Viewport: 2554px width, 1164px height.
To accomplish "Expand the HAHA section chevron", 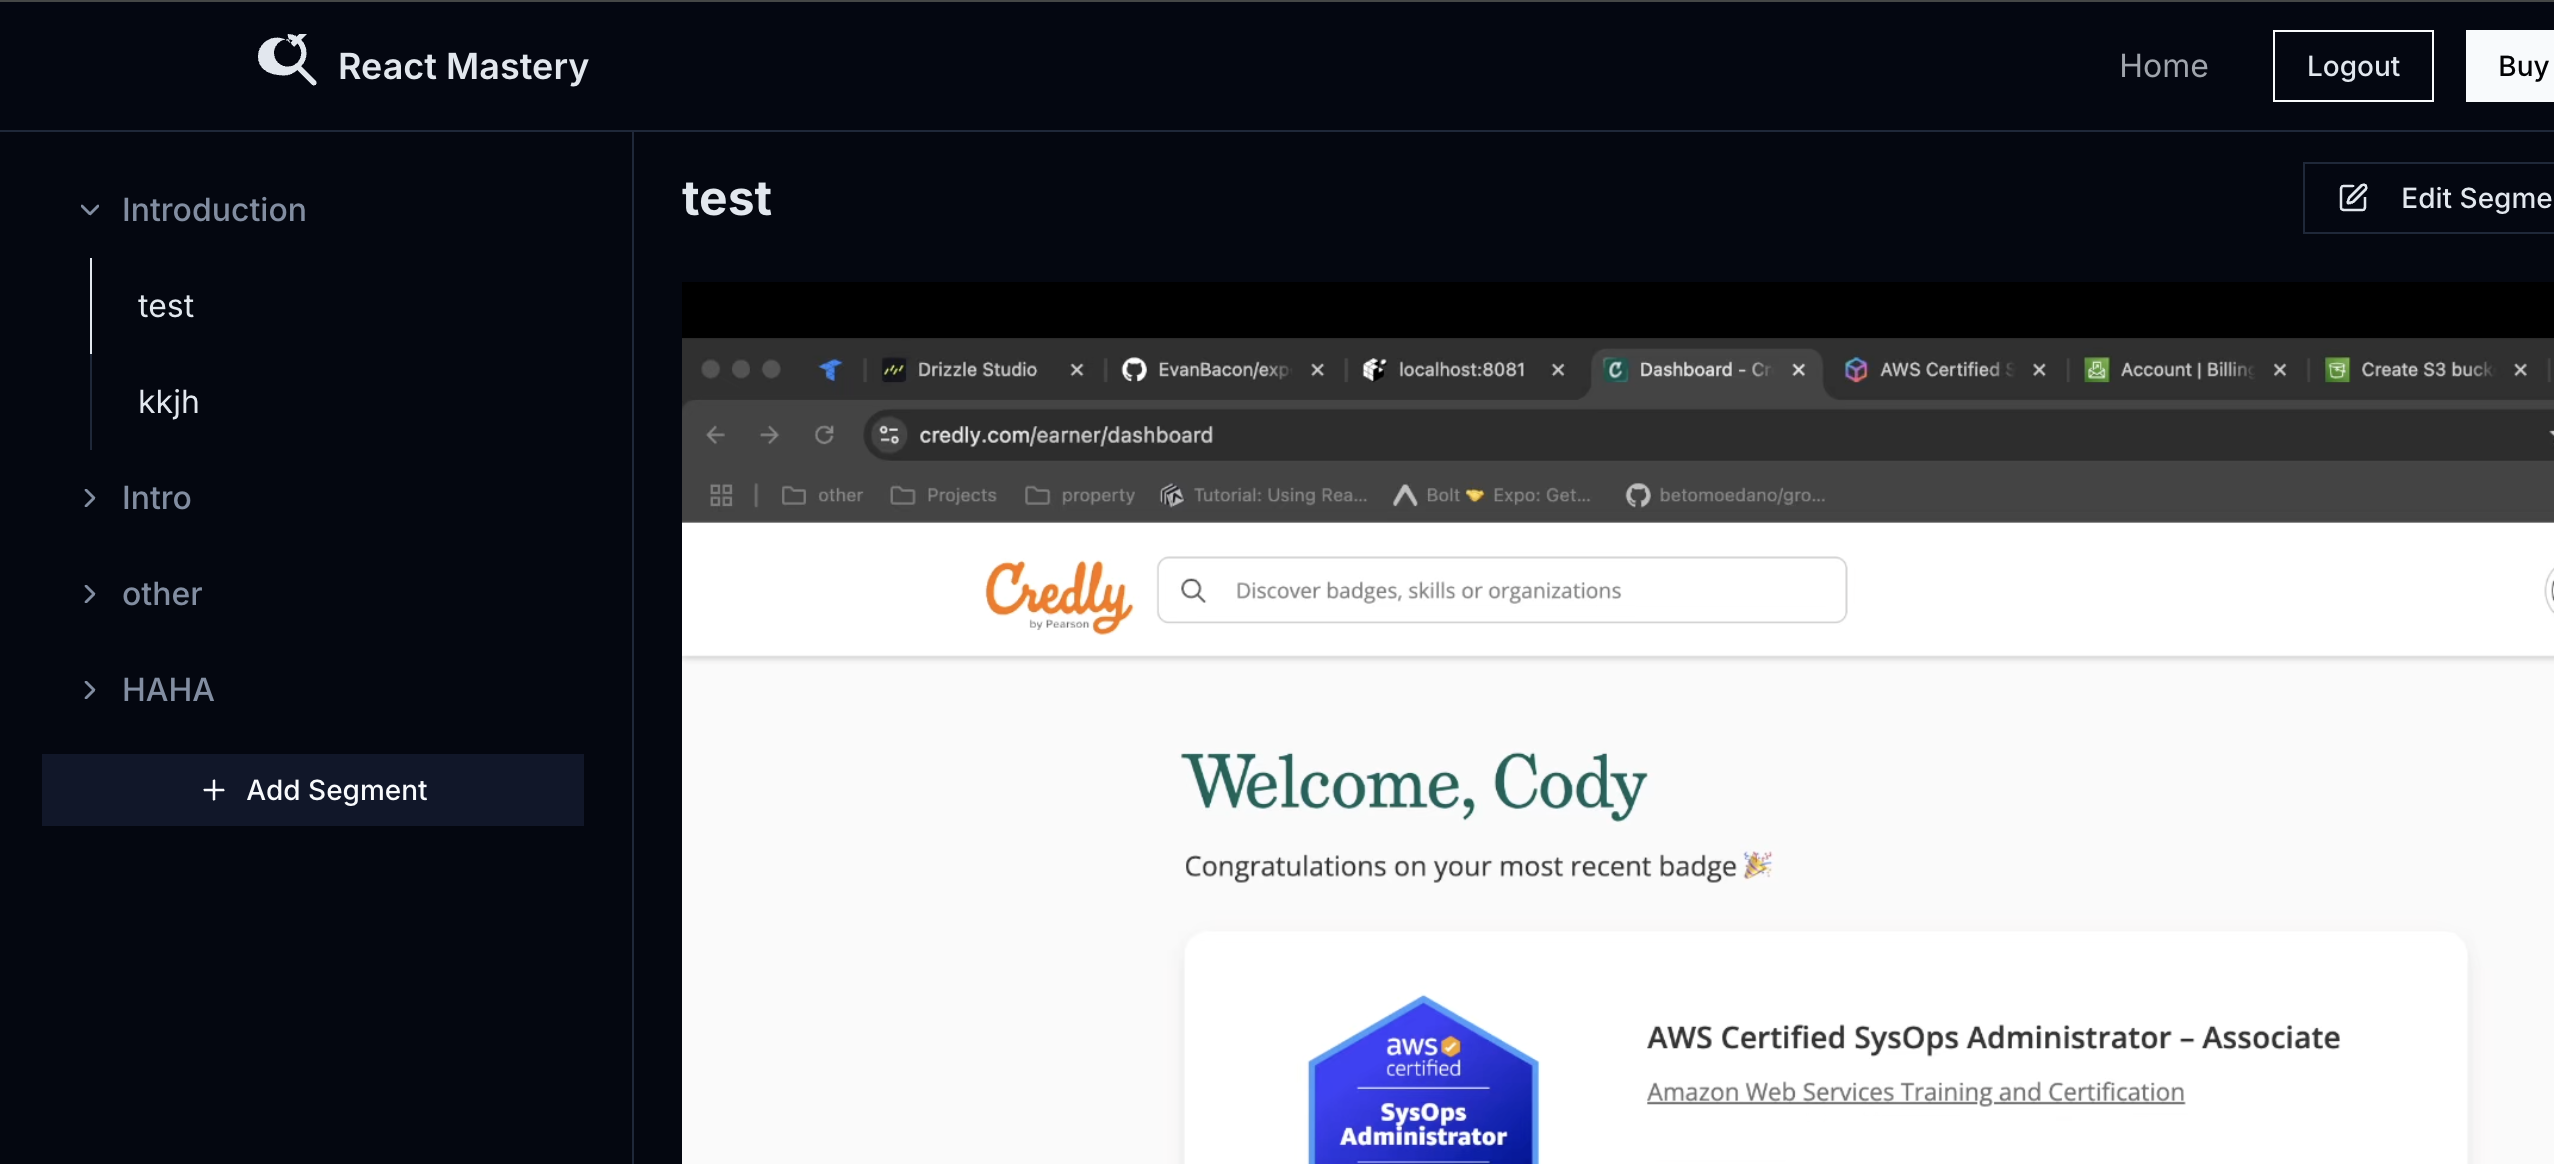I will [90, 690].
